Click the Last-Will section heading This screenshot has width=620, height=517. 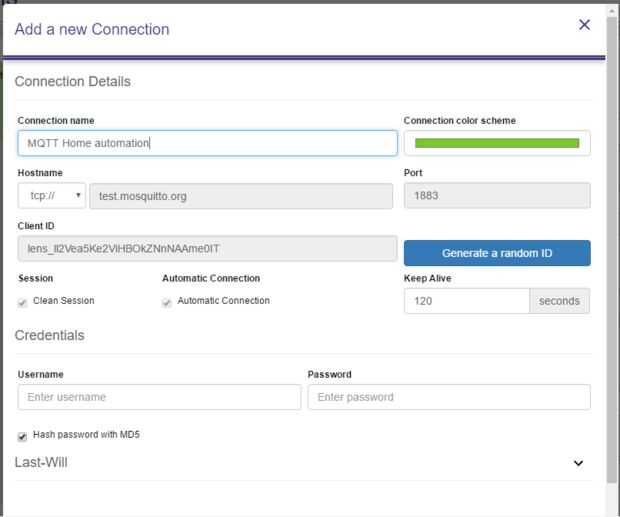point(41,462)
